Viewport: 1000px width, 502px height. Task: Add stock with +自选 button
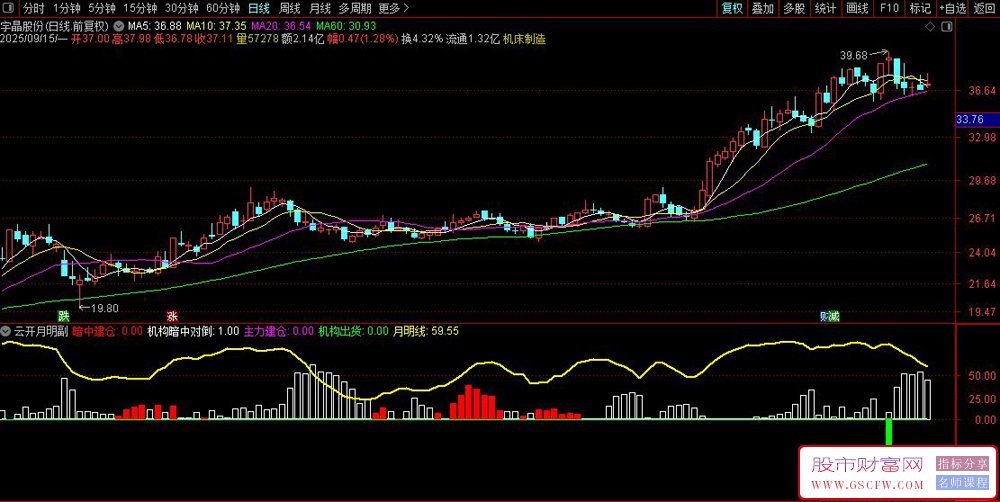pos(952,8)
